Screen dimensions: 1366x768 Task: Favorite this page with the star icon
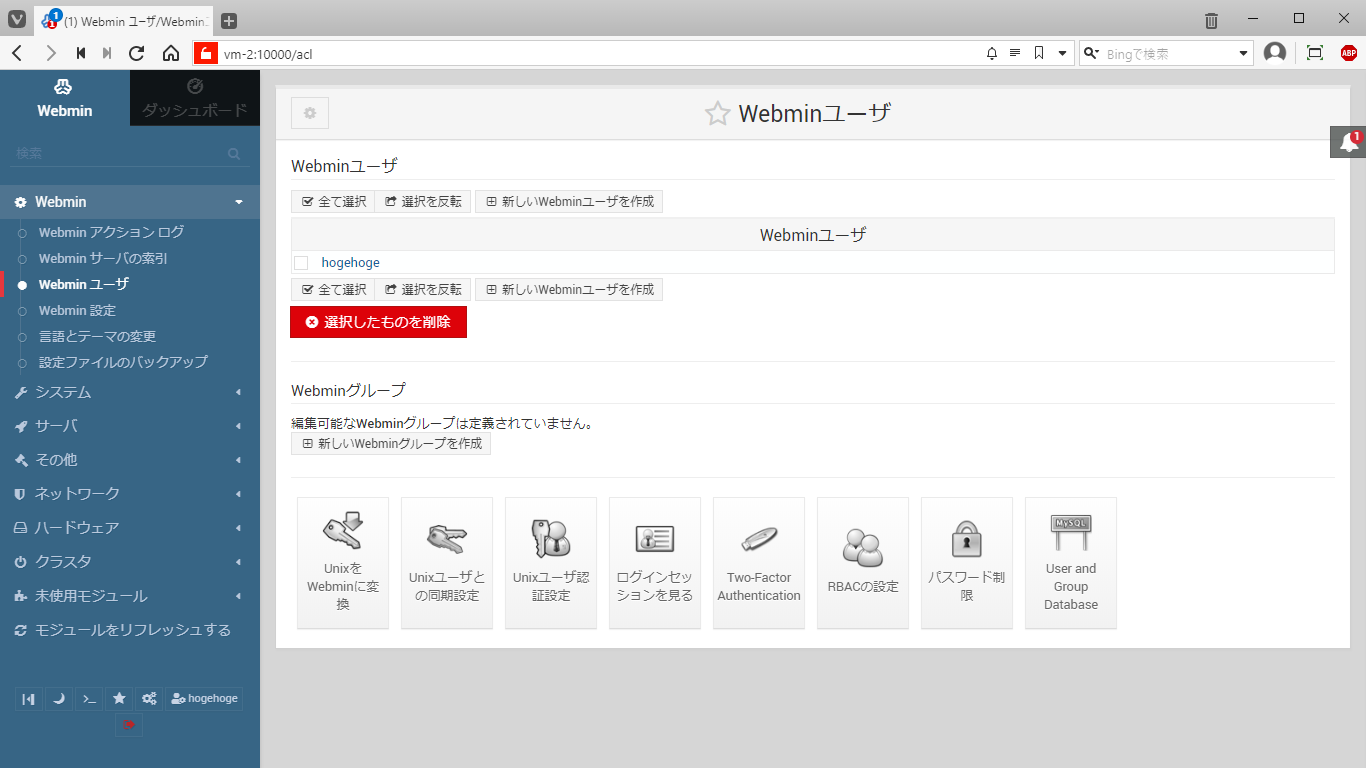(717, 114)
